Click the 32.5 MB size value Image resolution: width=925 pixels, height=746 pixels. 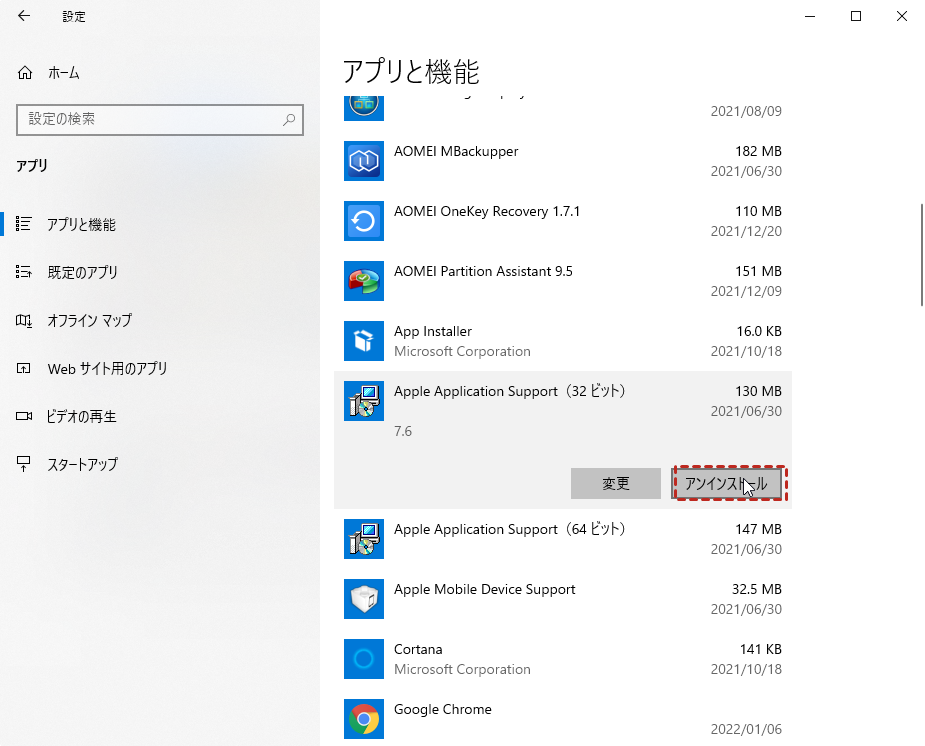[x=757, y=589]
